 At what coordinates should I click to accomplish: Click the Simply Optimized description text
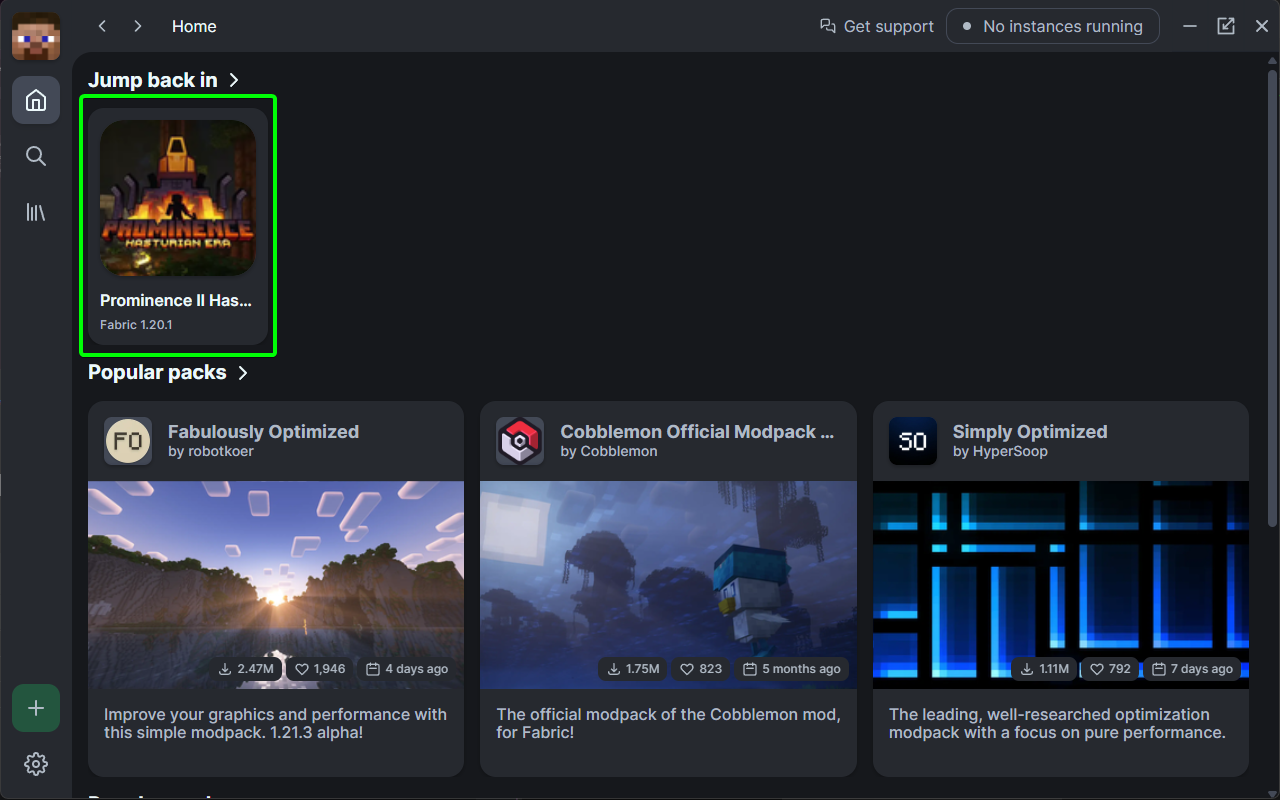pyautogui.click(x=1057, y=723)
